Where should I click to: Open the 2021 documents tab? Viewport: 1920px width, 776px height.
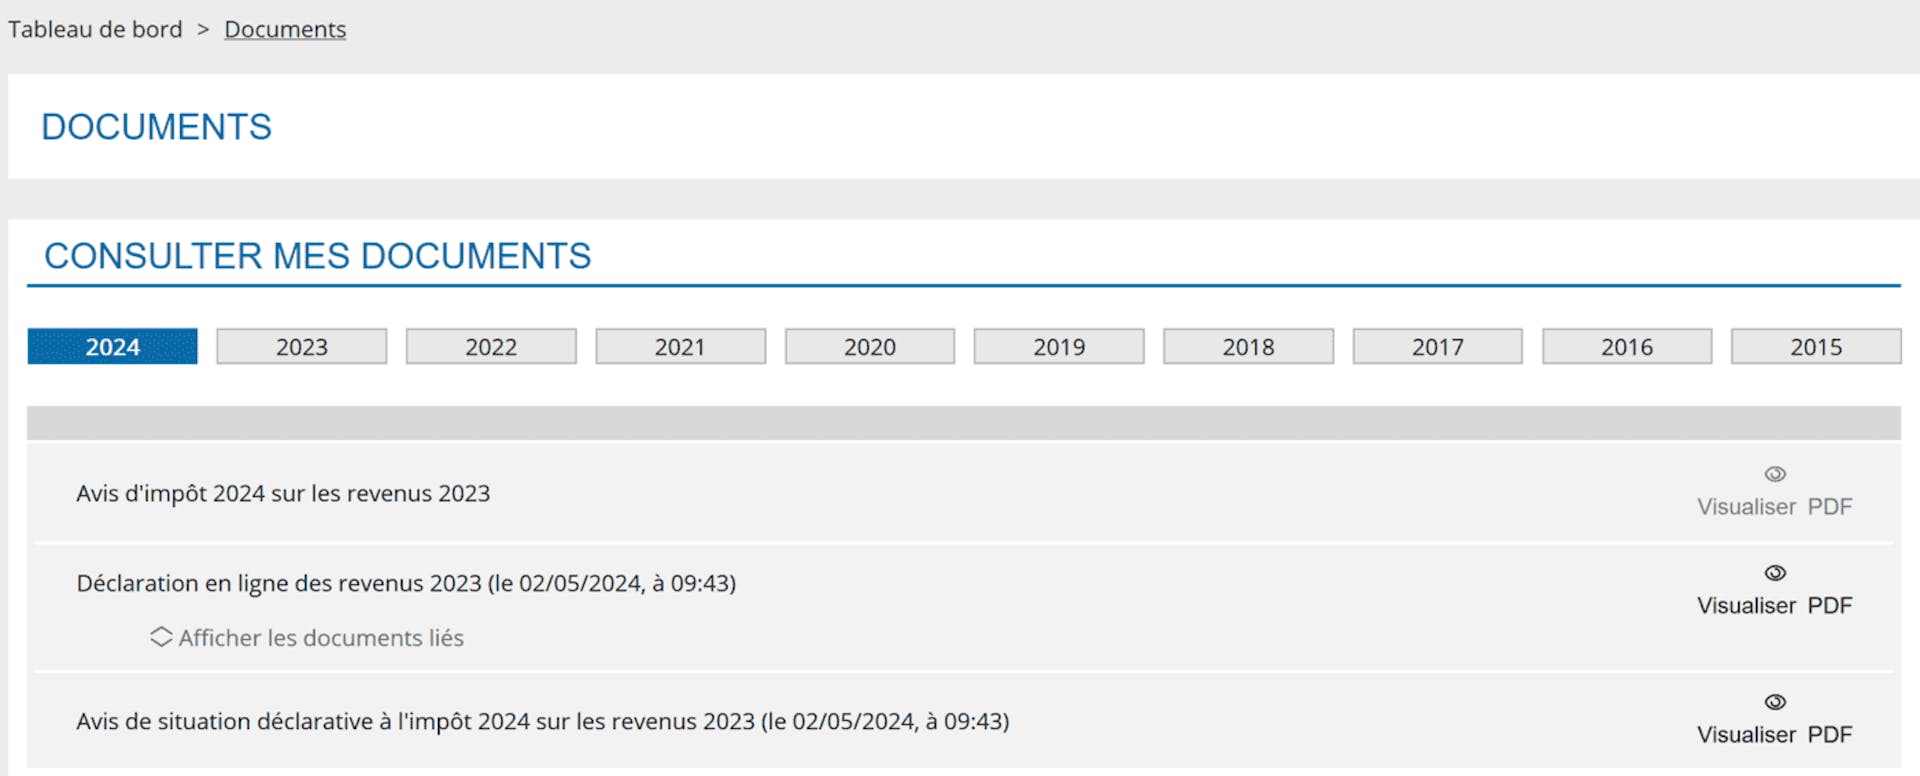[680, 347]
